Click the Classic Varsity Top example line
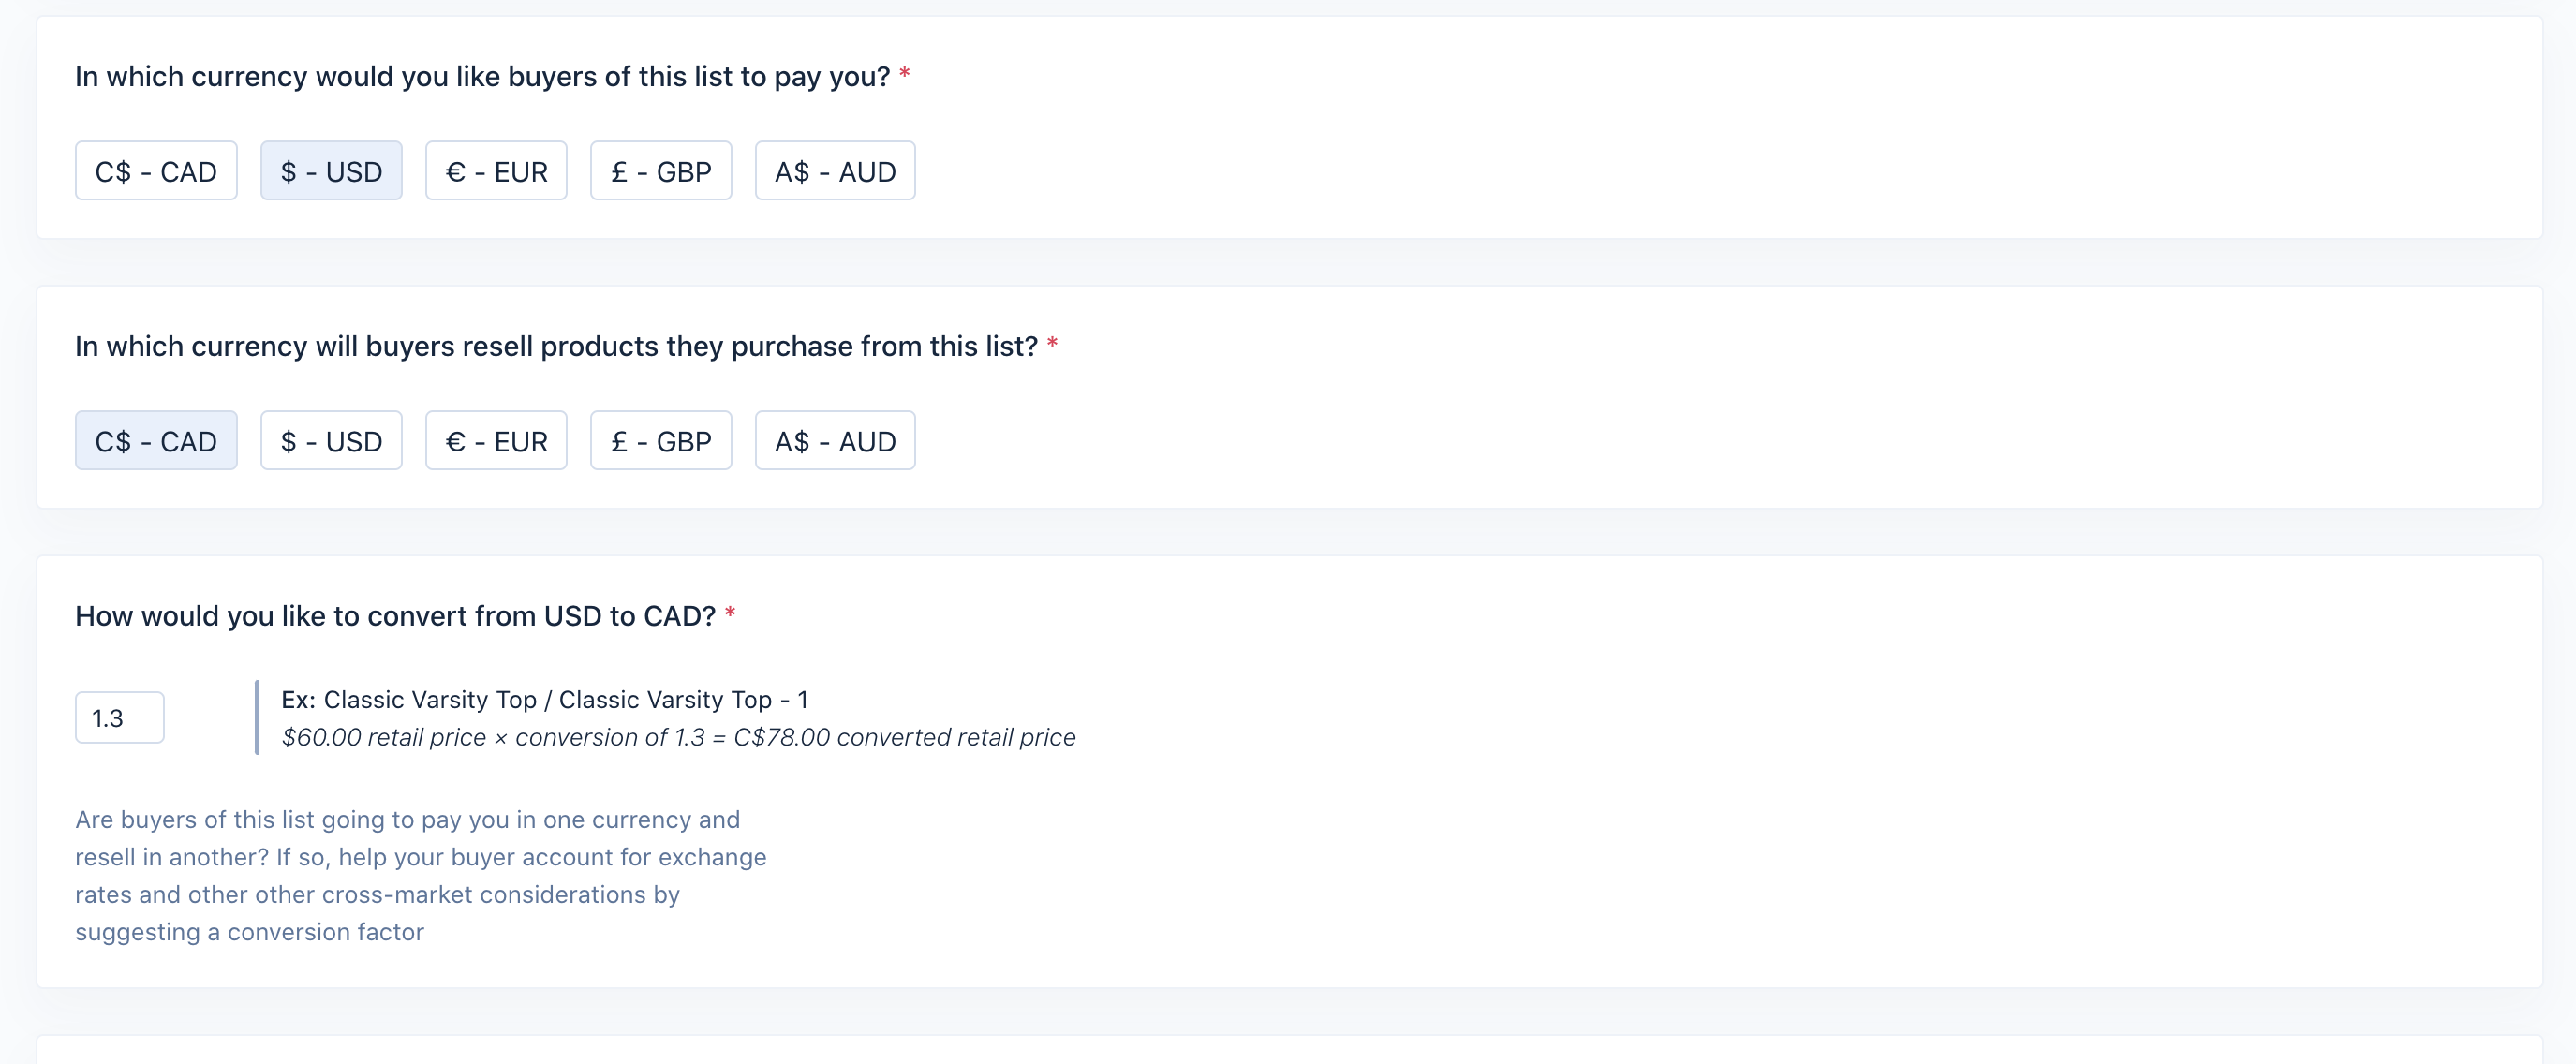Viewport: 2576px width, 1064px height. [x=545, y=700]
